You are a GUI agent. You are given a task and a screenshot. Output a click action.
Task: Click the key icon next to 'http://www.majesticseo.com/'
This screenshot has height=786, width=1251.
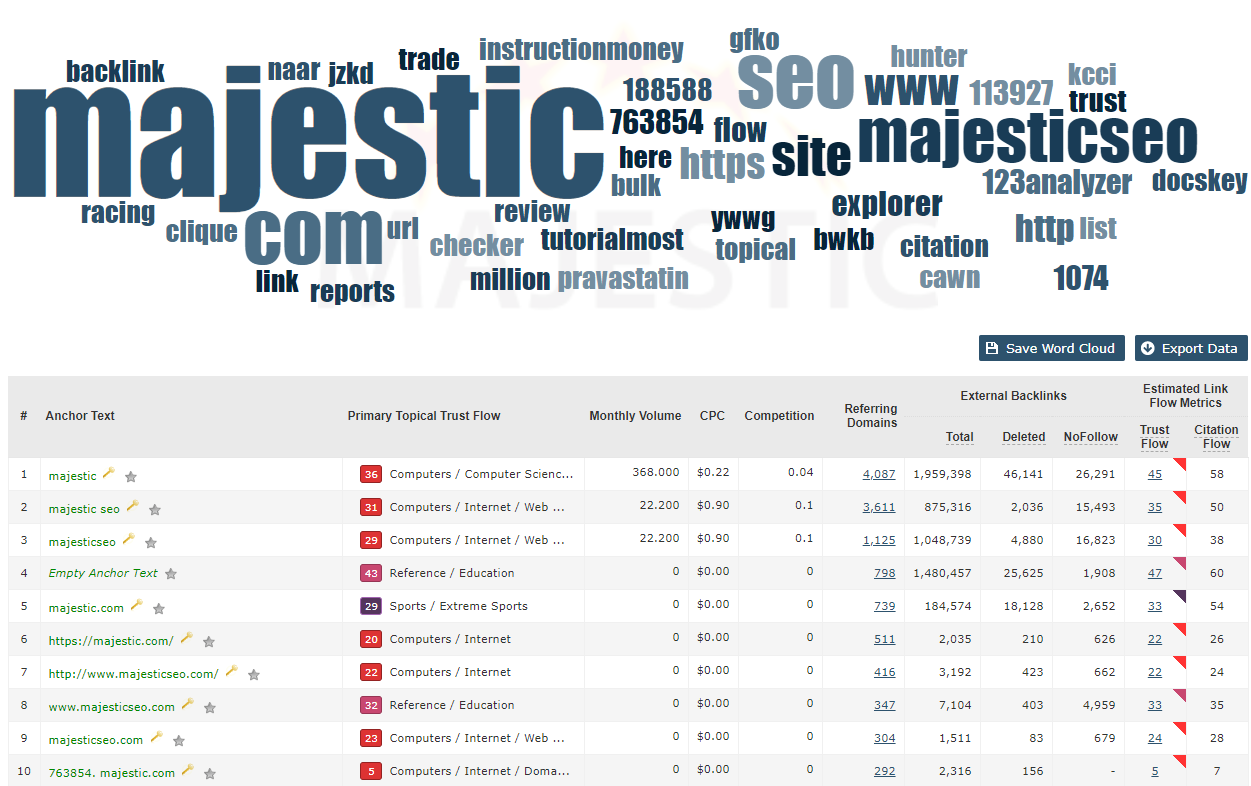coord(231,672)
